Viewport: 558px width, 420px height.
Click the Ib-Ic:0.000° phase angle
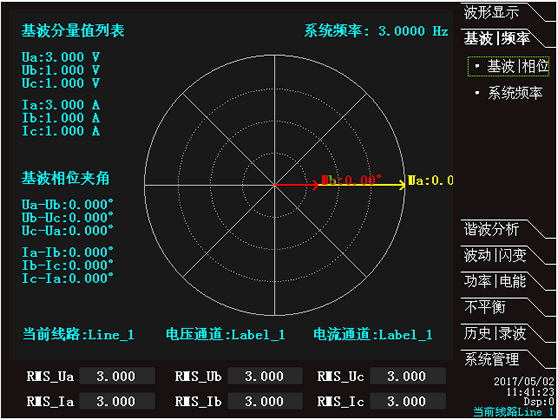click(67, 266)
